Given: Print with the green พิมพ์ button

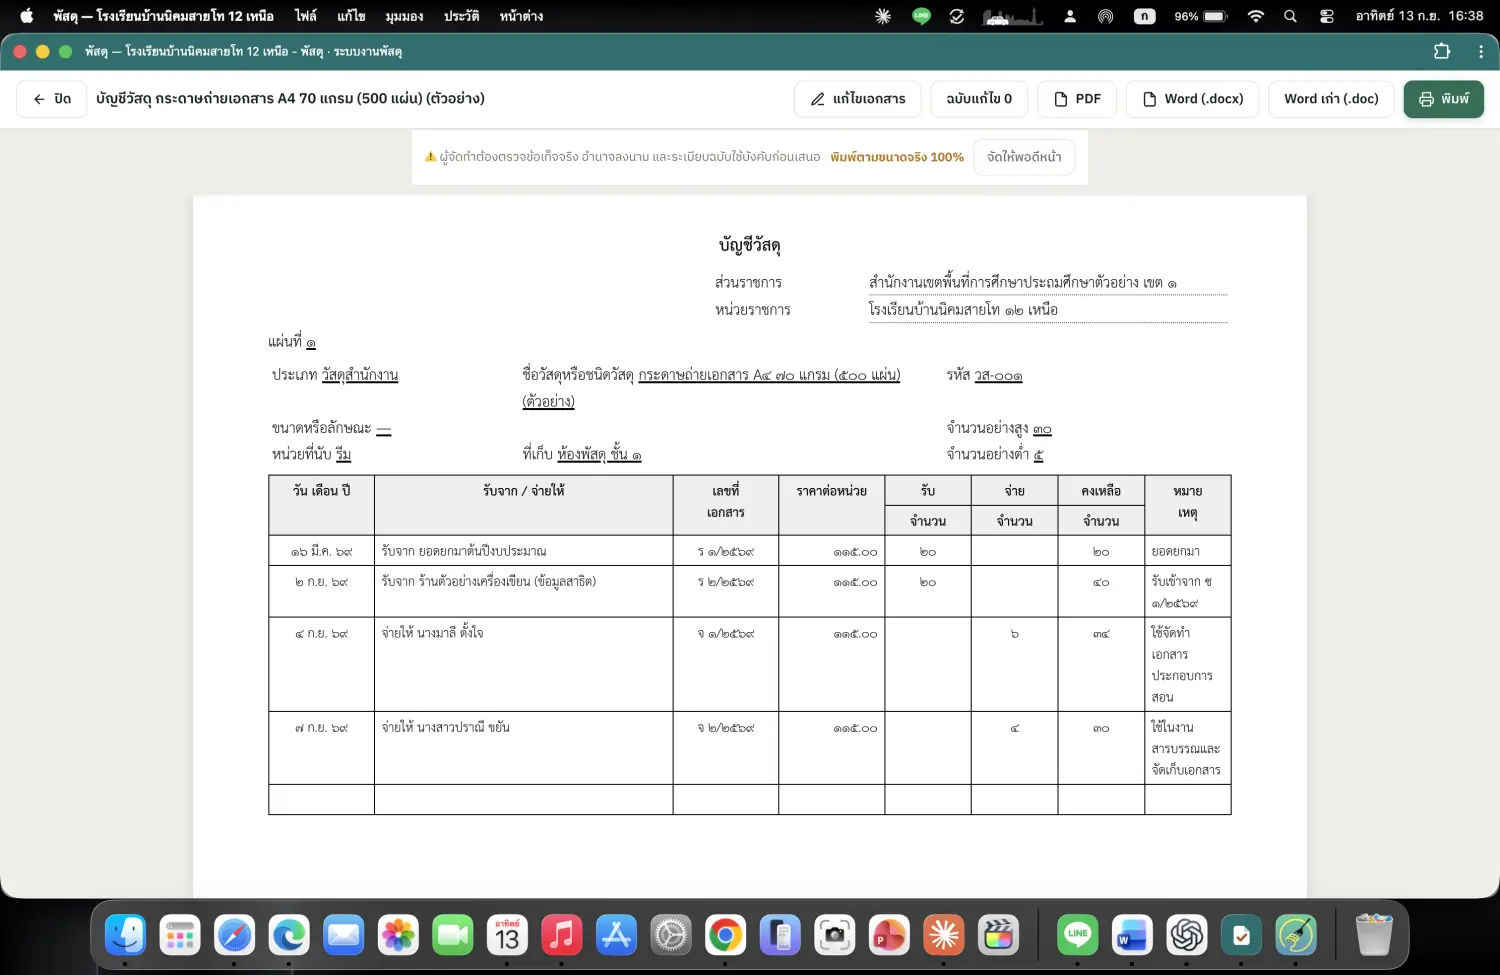Looking at the screenshot, I should coord(1444,99).
